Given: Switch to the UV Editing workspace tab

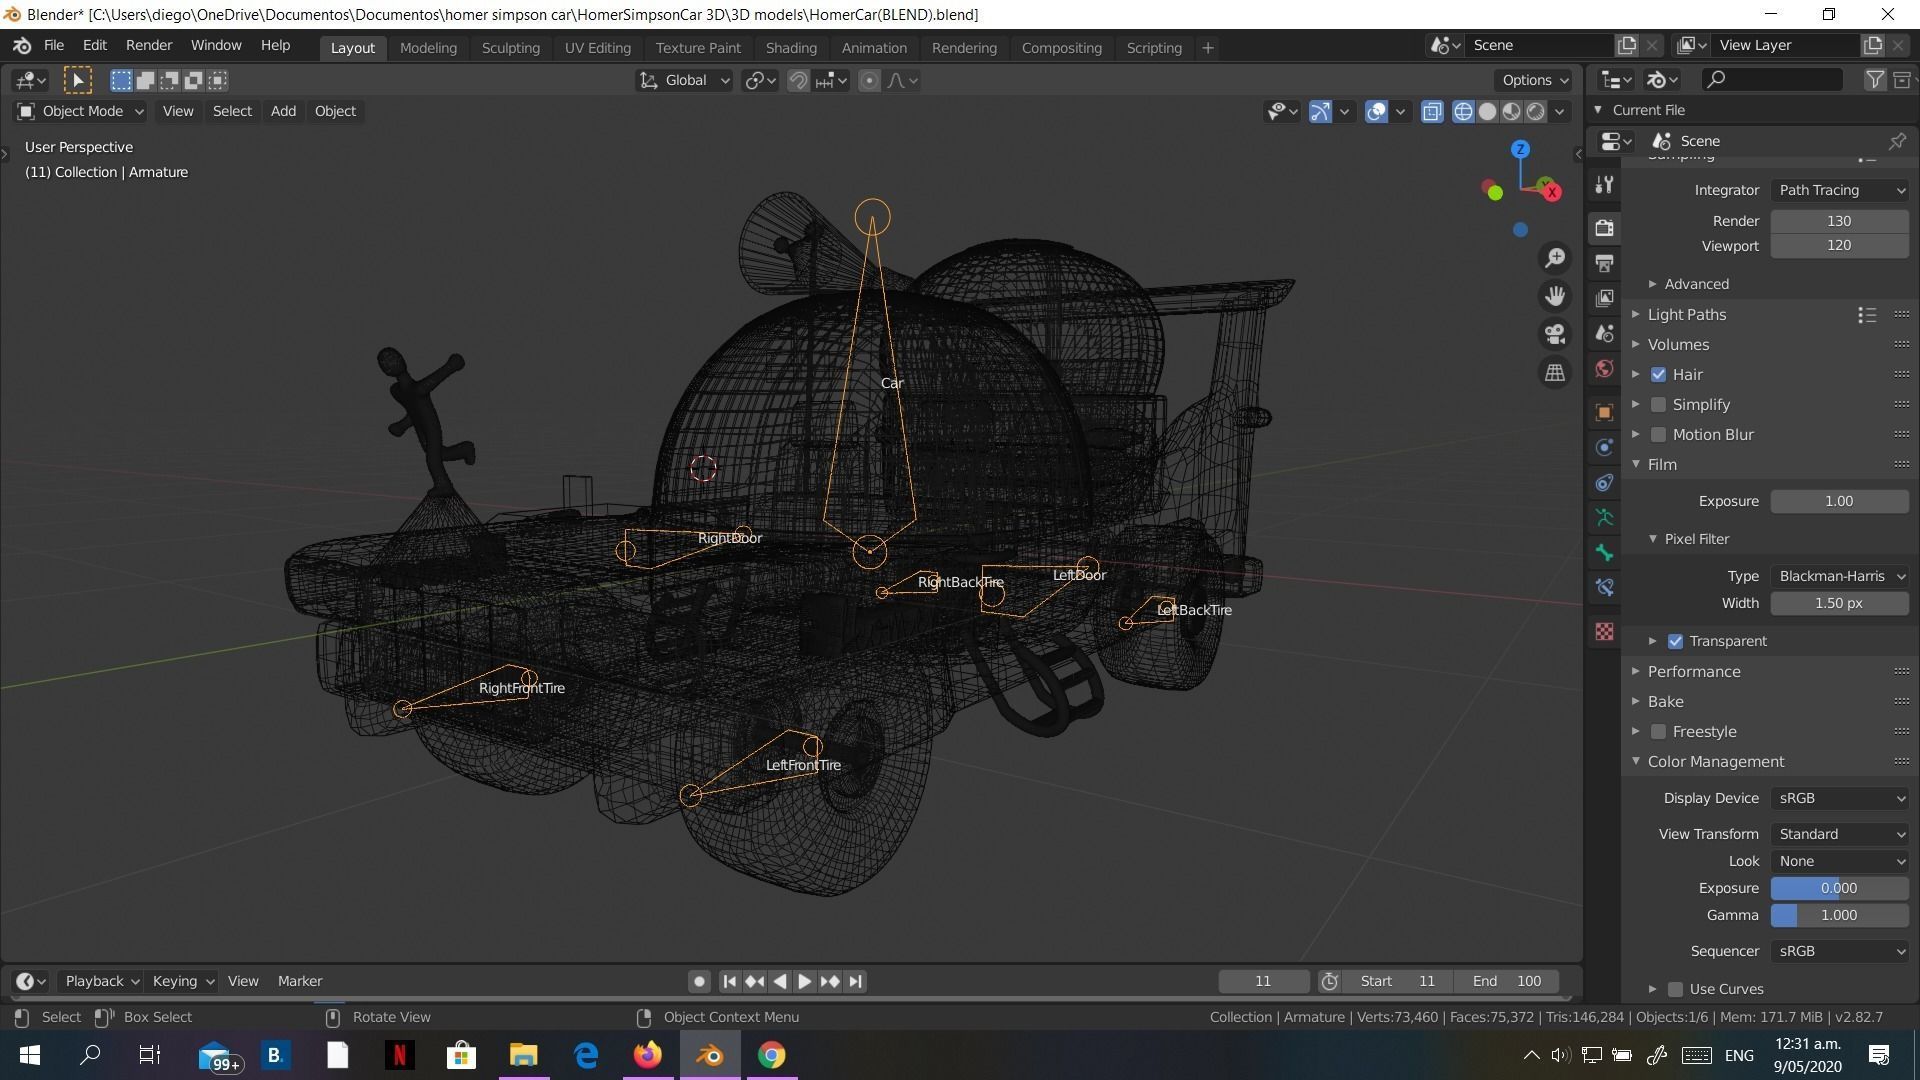Looking at the screenshot, I should click(597, 47).
